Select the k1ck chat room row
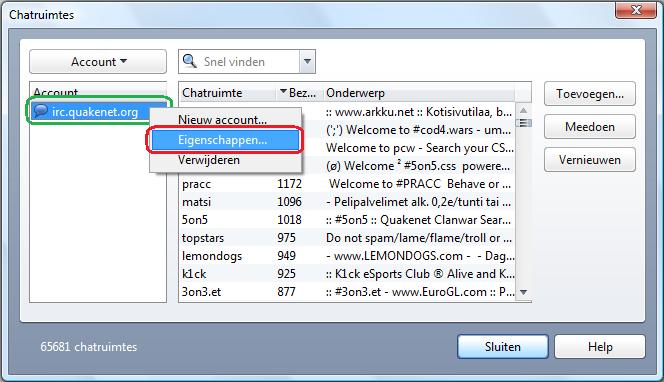Image resolution: width=664 pixels, height=382 pixels. click(347, 274)
